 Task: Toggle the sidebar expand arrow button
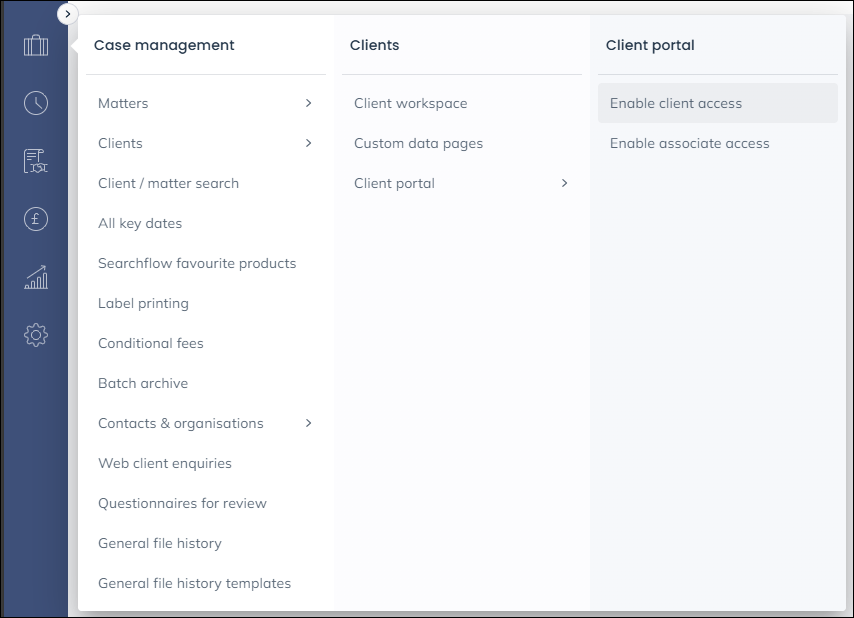68,14
